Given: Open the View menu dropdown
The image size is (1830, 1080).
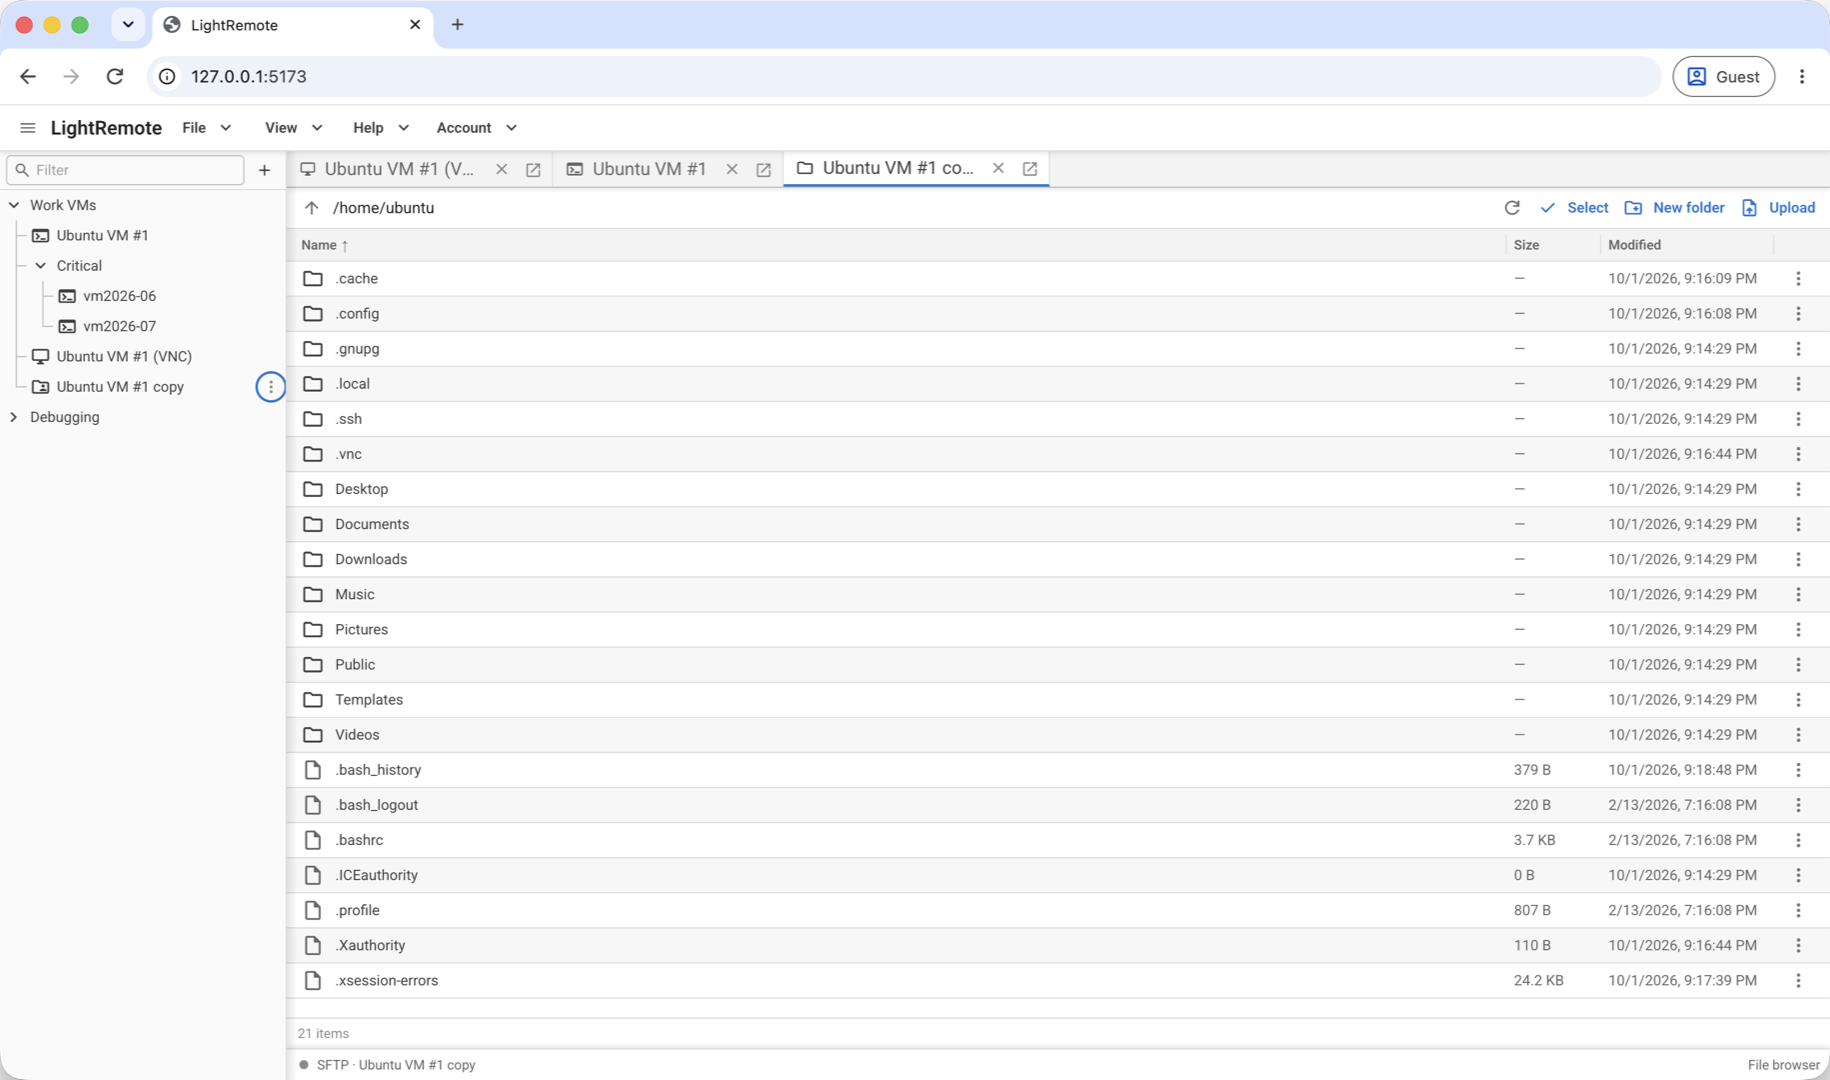Looking at the screenshot, I should [x=293, y=128].
